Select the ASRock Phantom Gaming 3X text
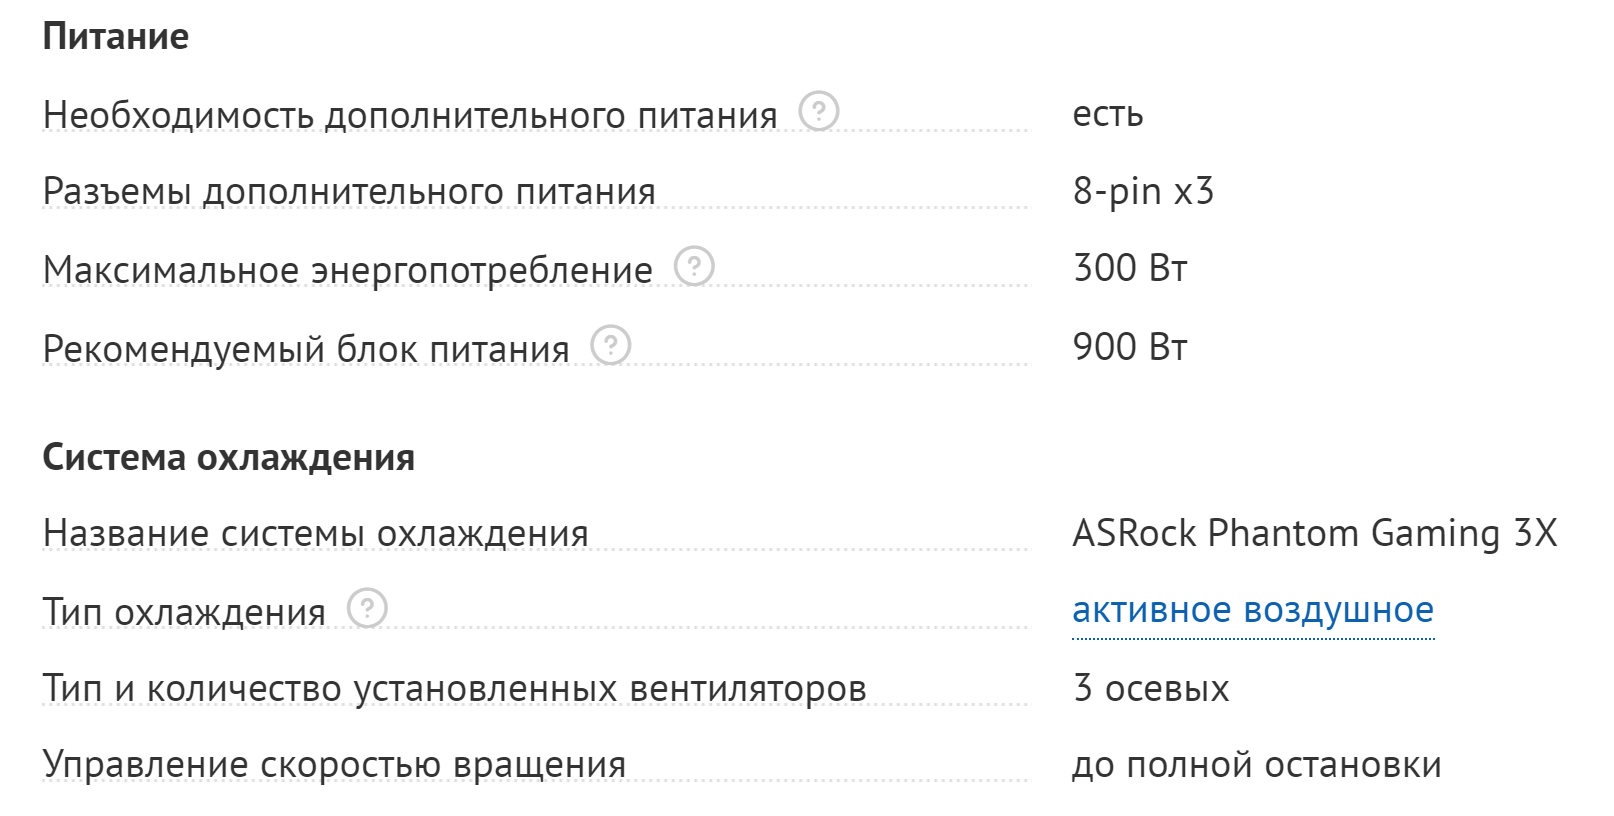The width and height of the screenshot is (1614, 816). coord(1314,533)
